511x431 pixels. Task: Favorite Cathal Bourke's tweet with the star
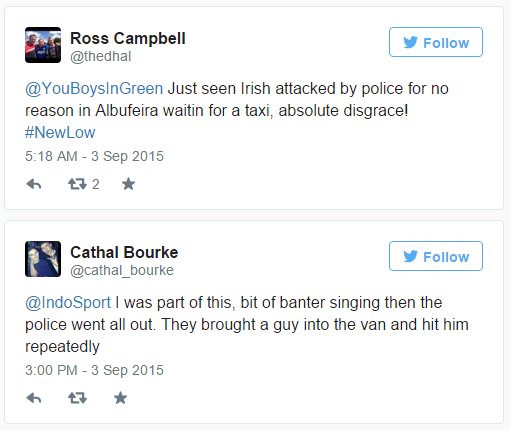[x=120, y=398]
